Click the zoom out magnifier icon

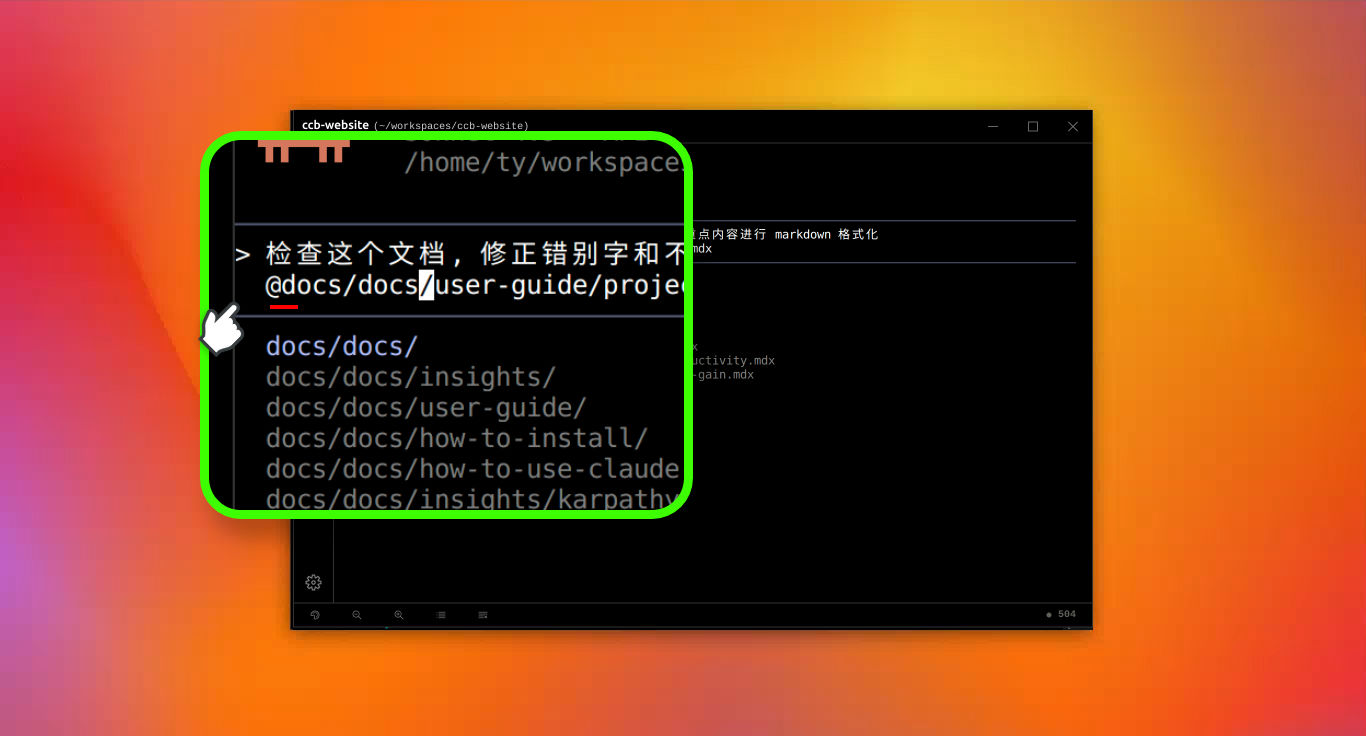coord(357,615)
